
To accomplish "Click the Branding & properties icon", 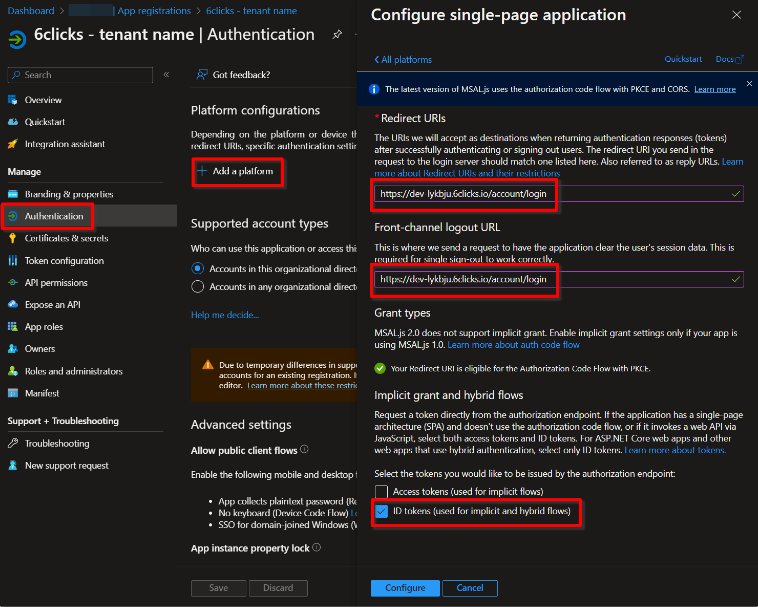I will click(13, 194).
